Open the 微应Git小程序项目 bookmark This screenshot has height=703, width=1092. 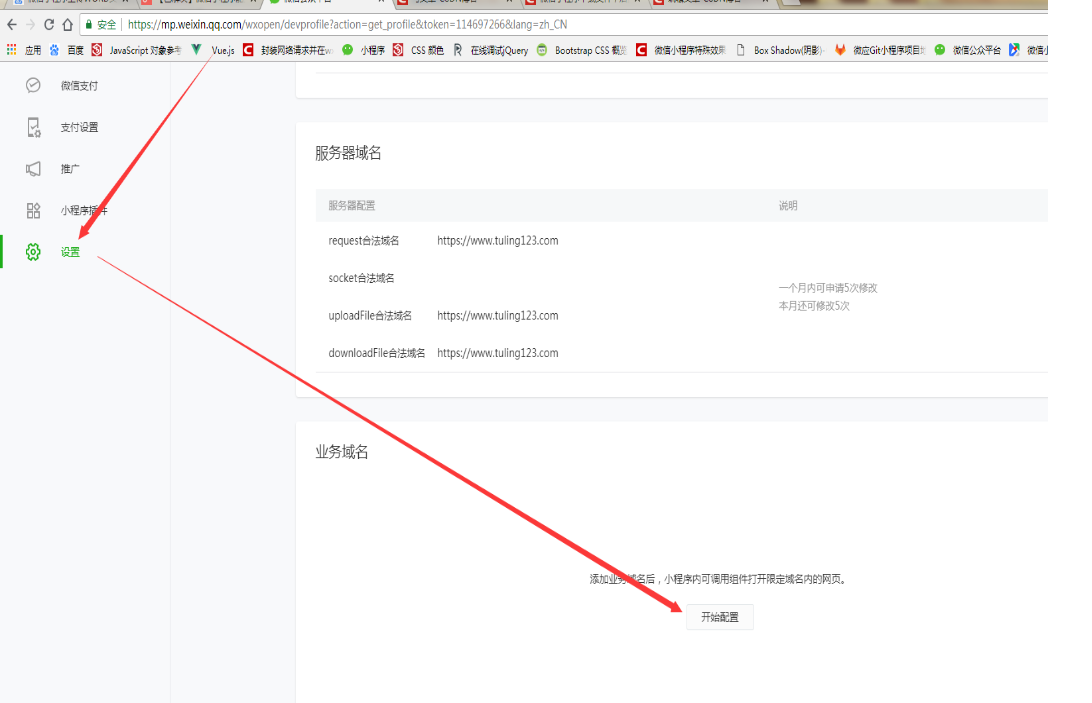point(880,50)
